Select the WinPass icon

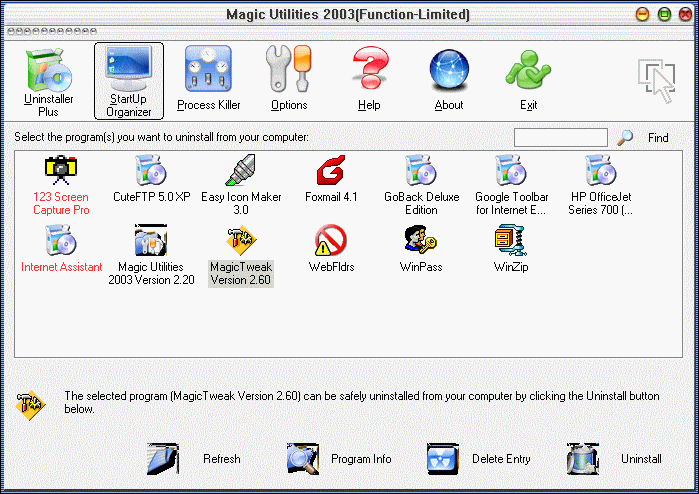point(420,240)
